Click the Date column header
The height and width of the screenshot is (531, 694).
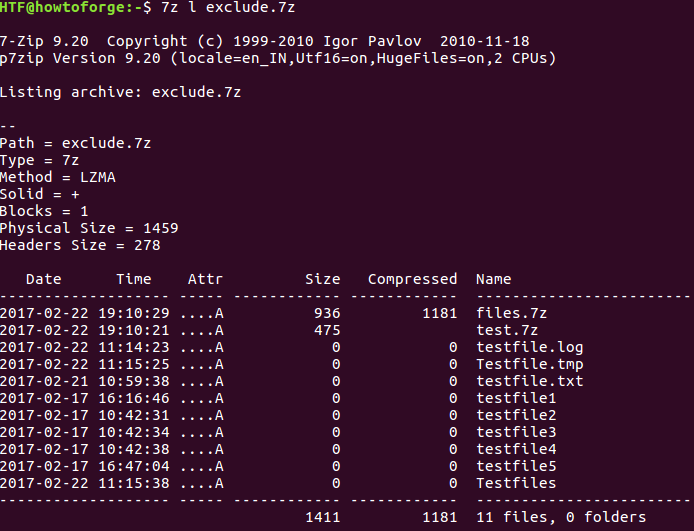(x=44, y=279)
